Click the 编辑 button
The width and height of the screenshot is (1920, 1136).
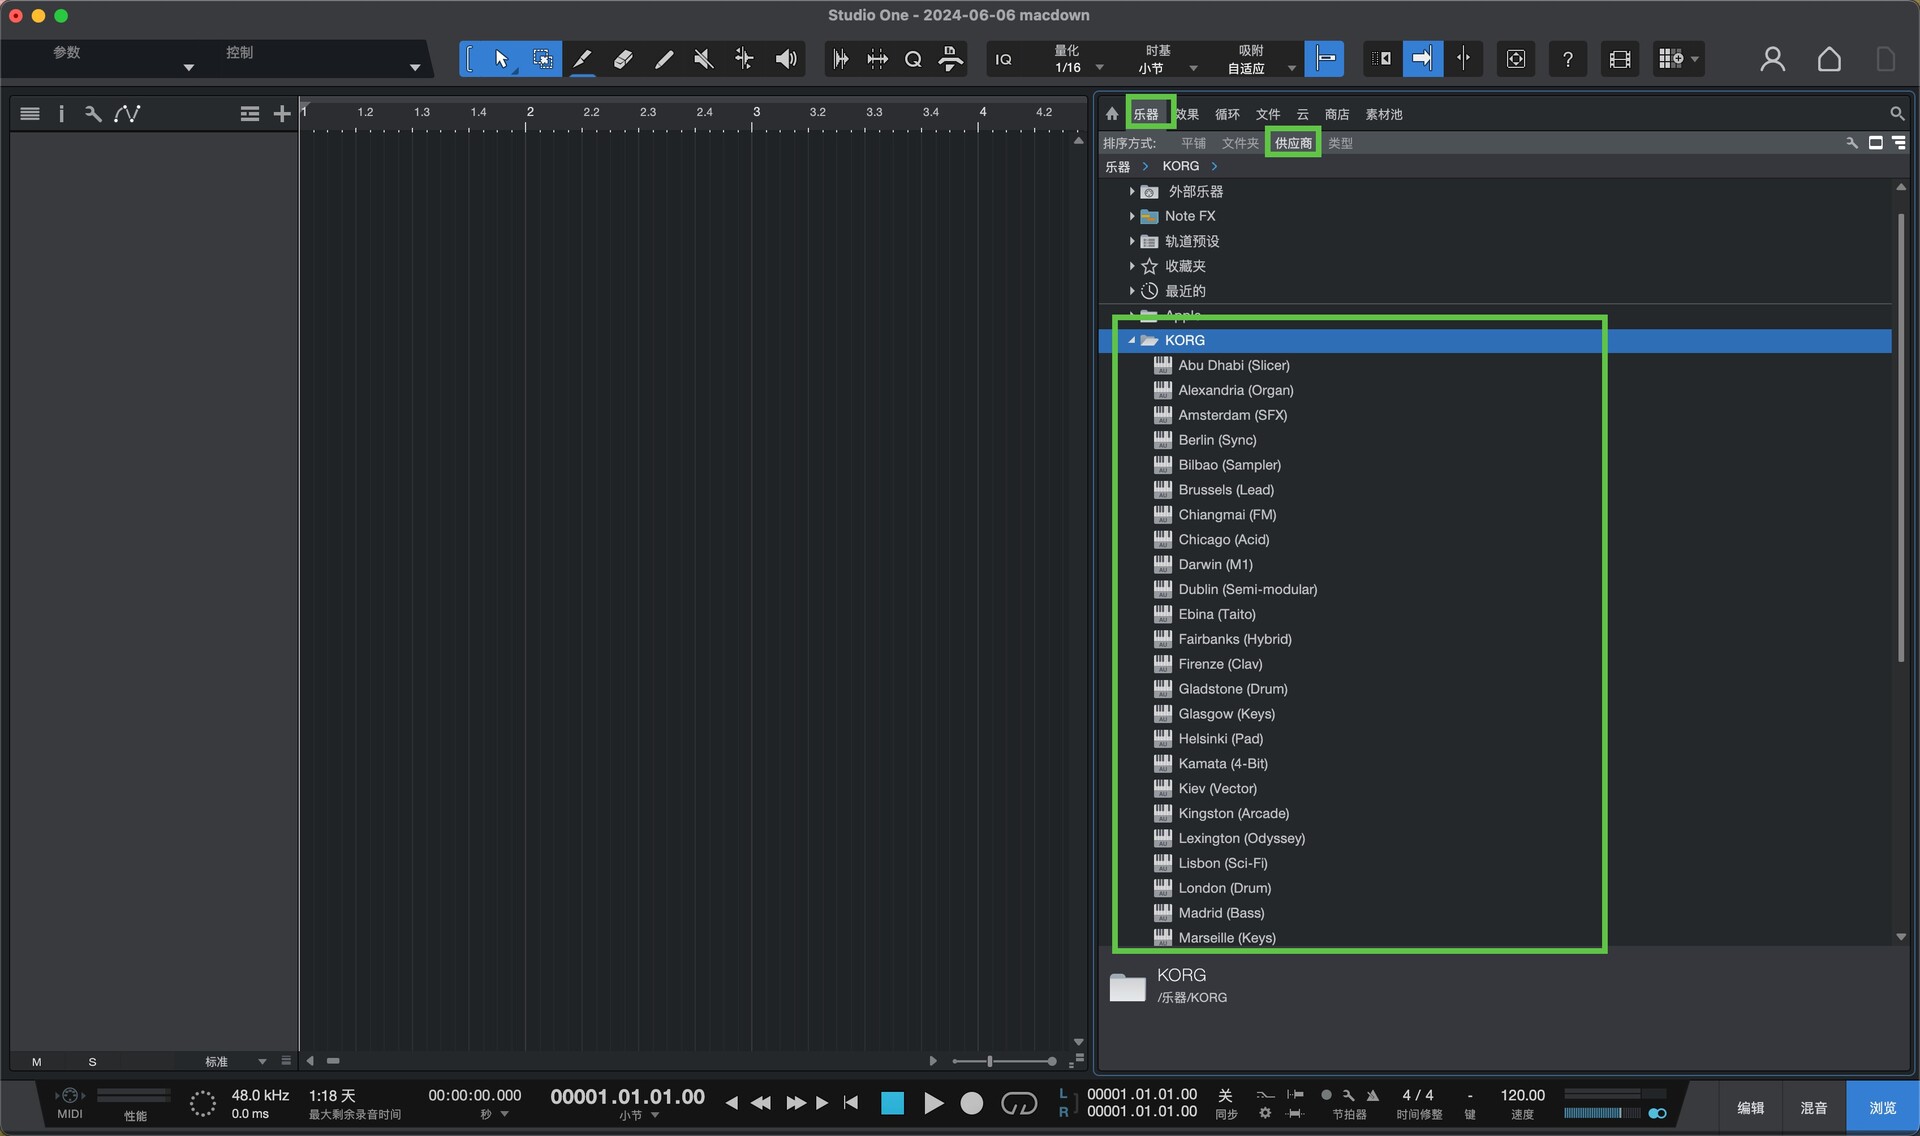point(1750,1107)
